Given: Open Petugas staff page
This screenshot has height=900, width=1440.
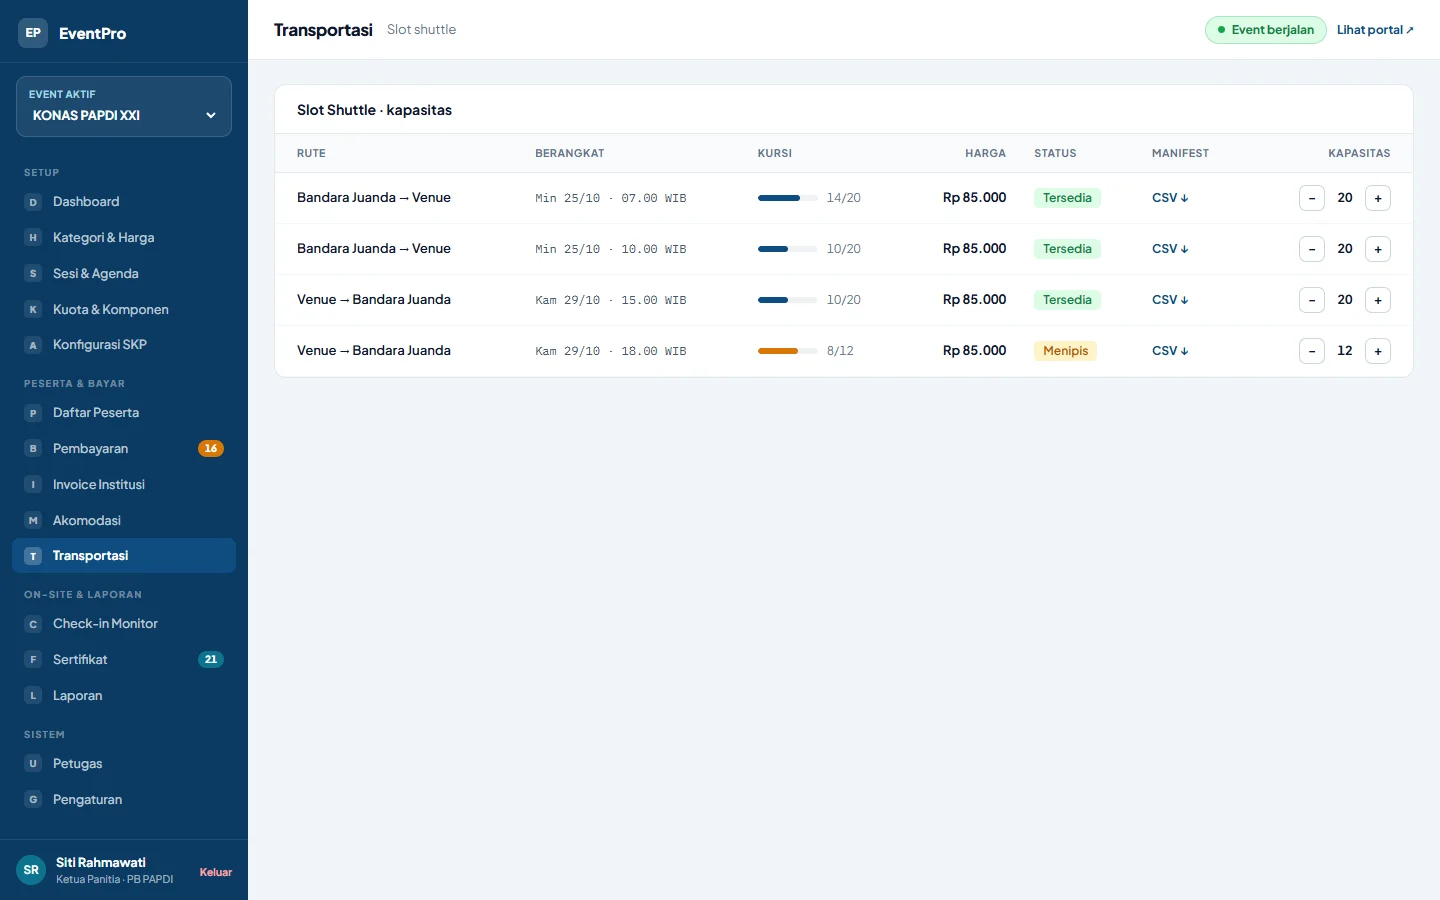Looking at the screenshot, I should 124,764.
